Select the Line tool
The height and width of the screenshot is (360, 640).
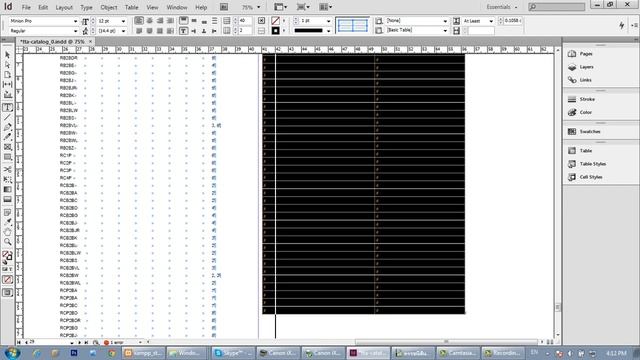pos(7,117)
